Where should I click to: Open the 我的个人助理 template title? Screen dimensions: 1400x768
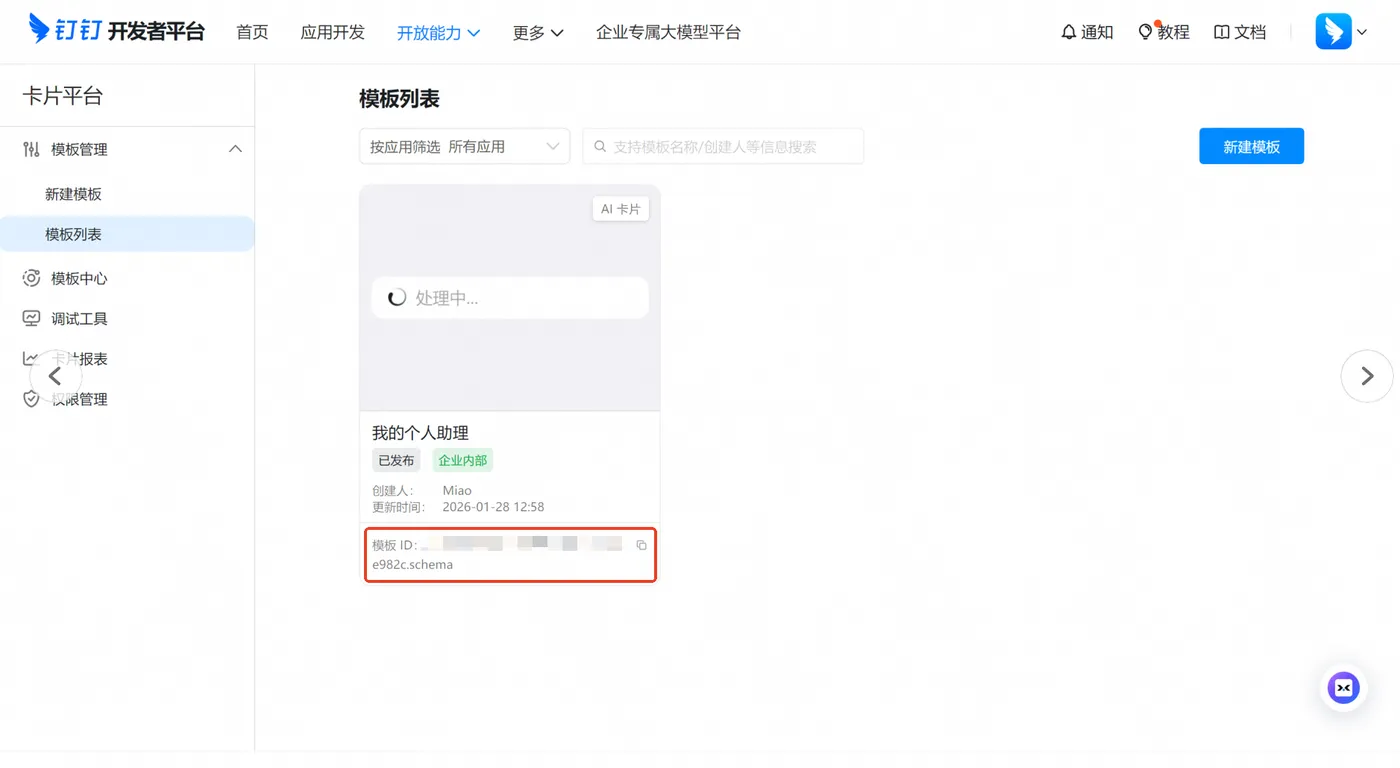tap(420, 433)
